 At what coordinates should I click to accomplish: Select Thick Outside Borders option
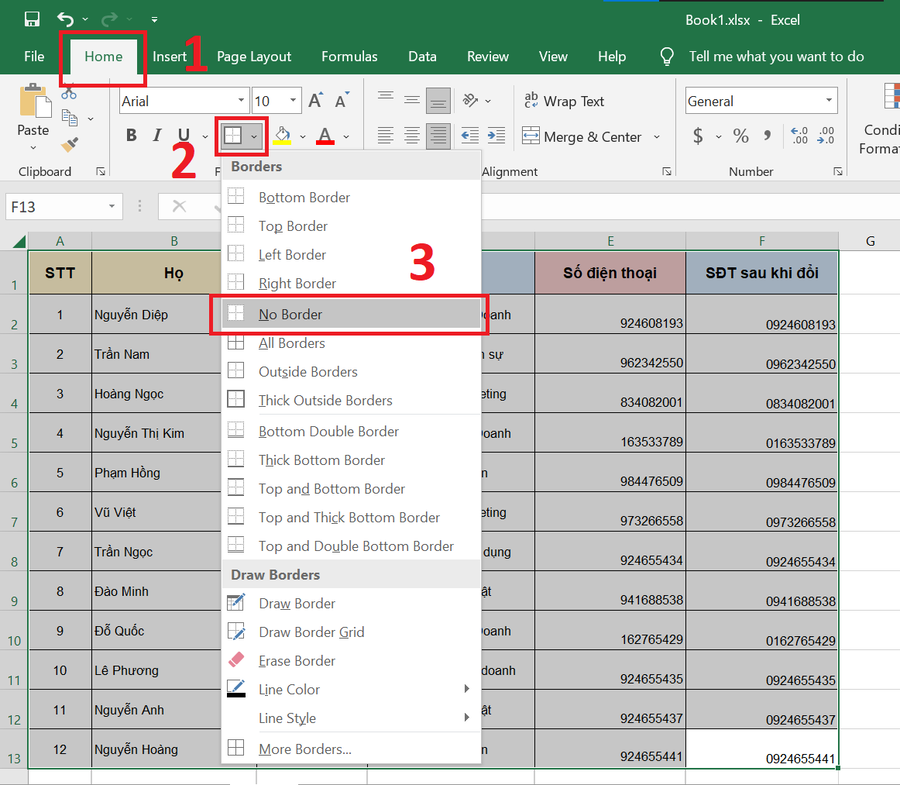pos(351,400)
